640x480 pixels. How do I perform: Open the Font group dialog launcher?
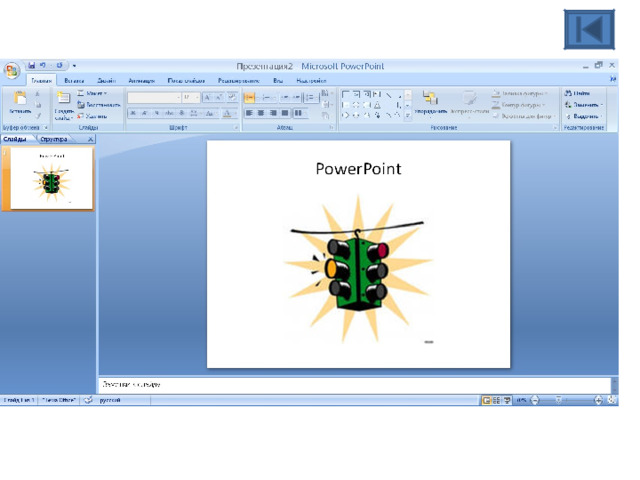point(236,128)
